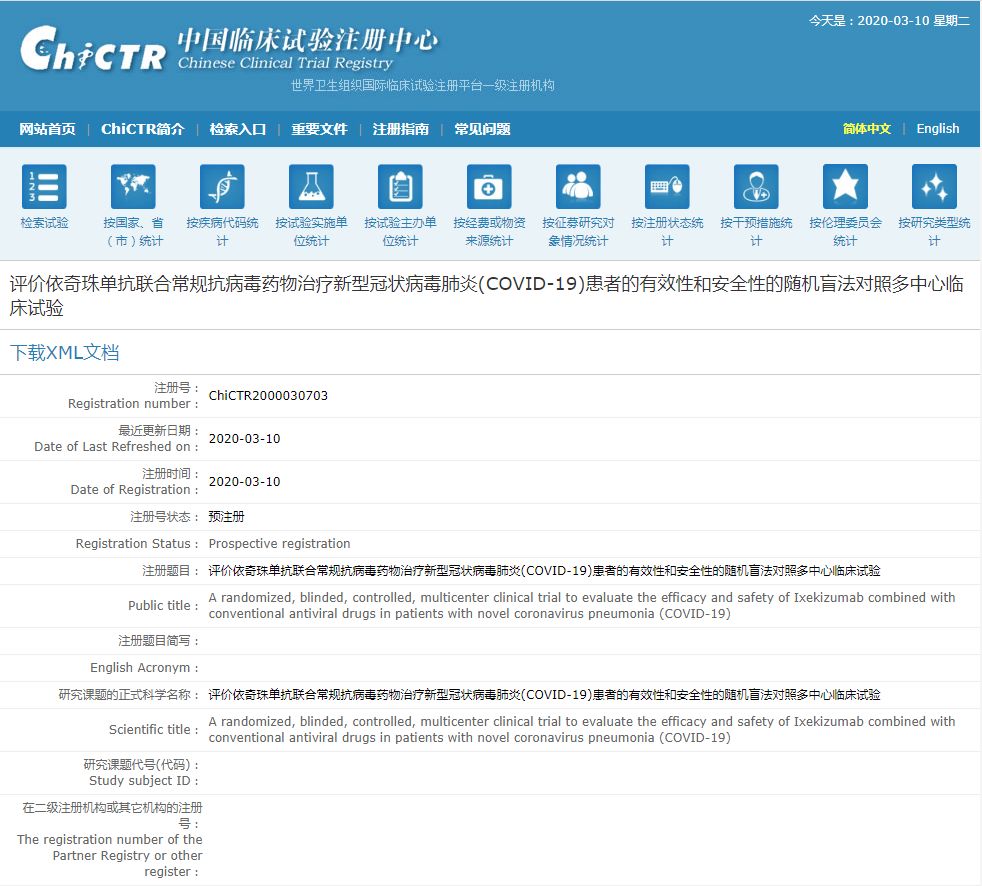Image resolution: width=982 pixels, height=886 pixels.
Task: Click the 检索试验 list icon
Action: tap(44, 187)
